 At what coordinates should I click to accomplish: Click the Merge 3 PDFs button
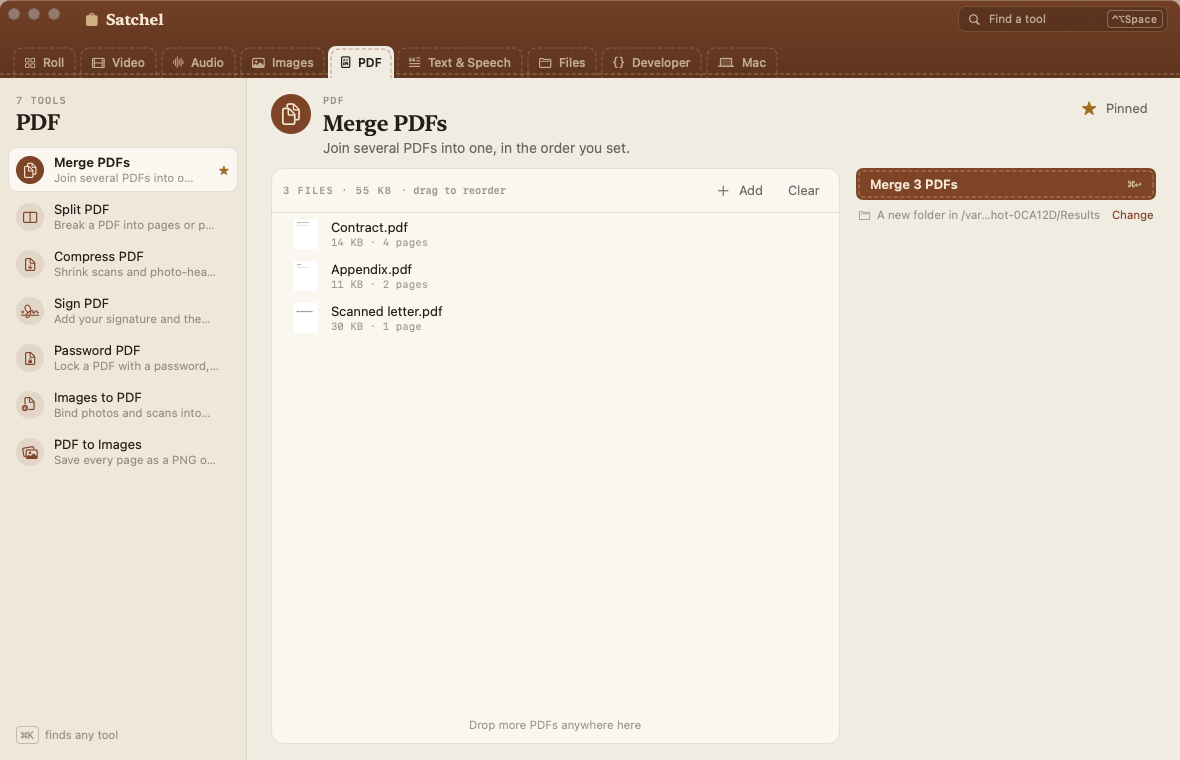(x=1005, y=184)
